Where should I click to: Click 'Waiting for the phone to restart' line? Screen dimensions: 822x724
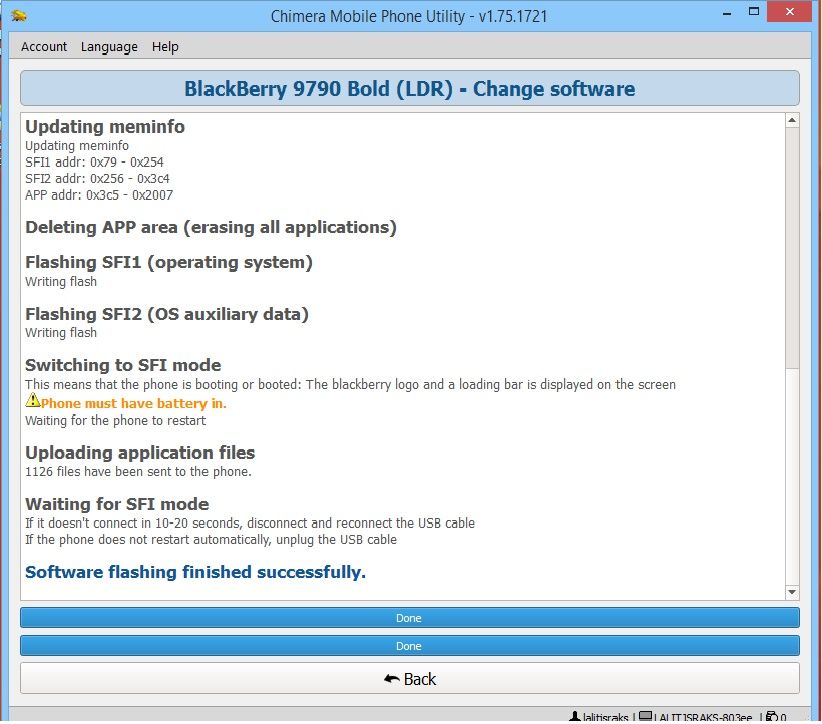point(115,420)
